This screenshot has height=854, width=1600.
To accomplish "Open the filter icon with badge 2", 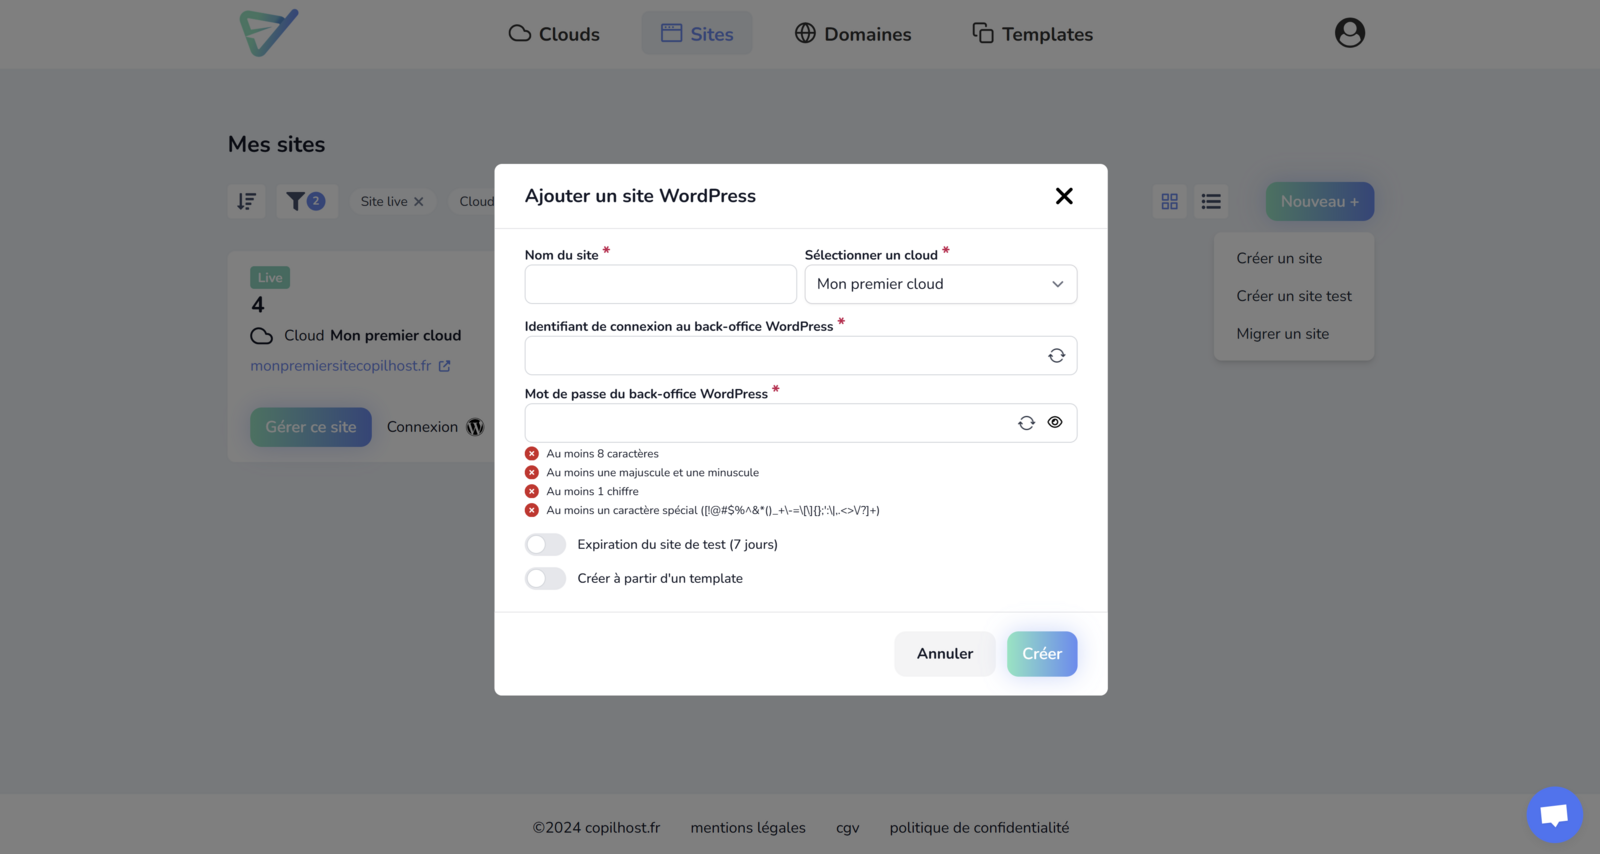I will 306,202.
